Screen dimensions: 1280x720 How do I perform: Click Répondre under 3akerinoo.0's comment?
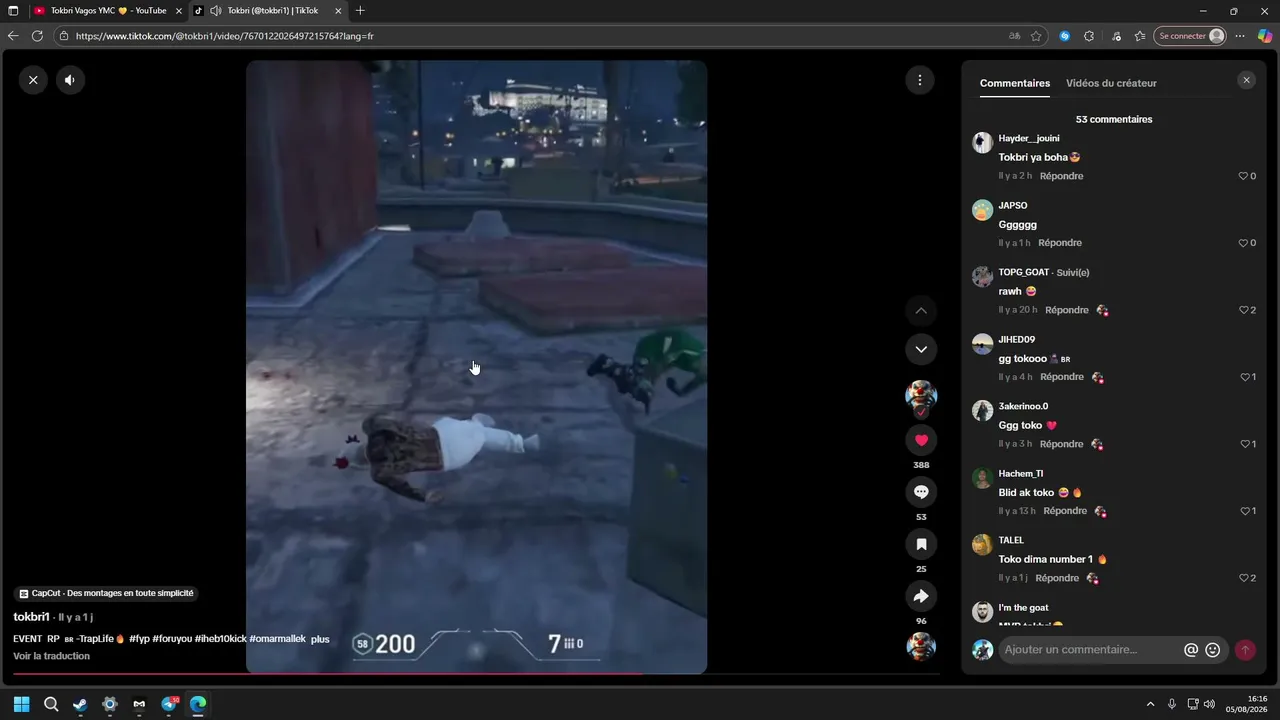pos(1062,444)
